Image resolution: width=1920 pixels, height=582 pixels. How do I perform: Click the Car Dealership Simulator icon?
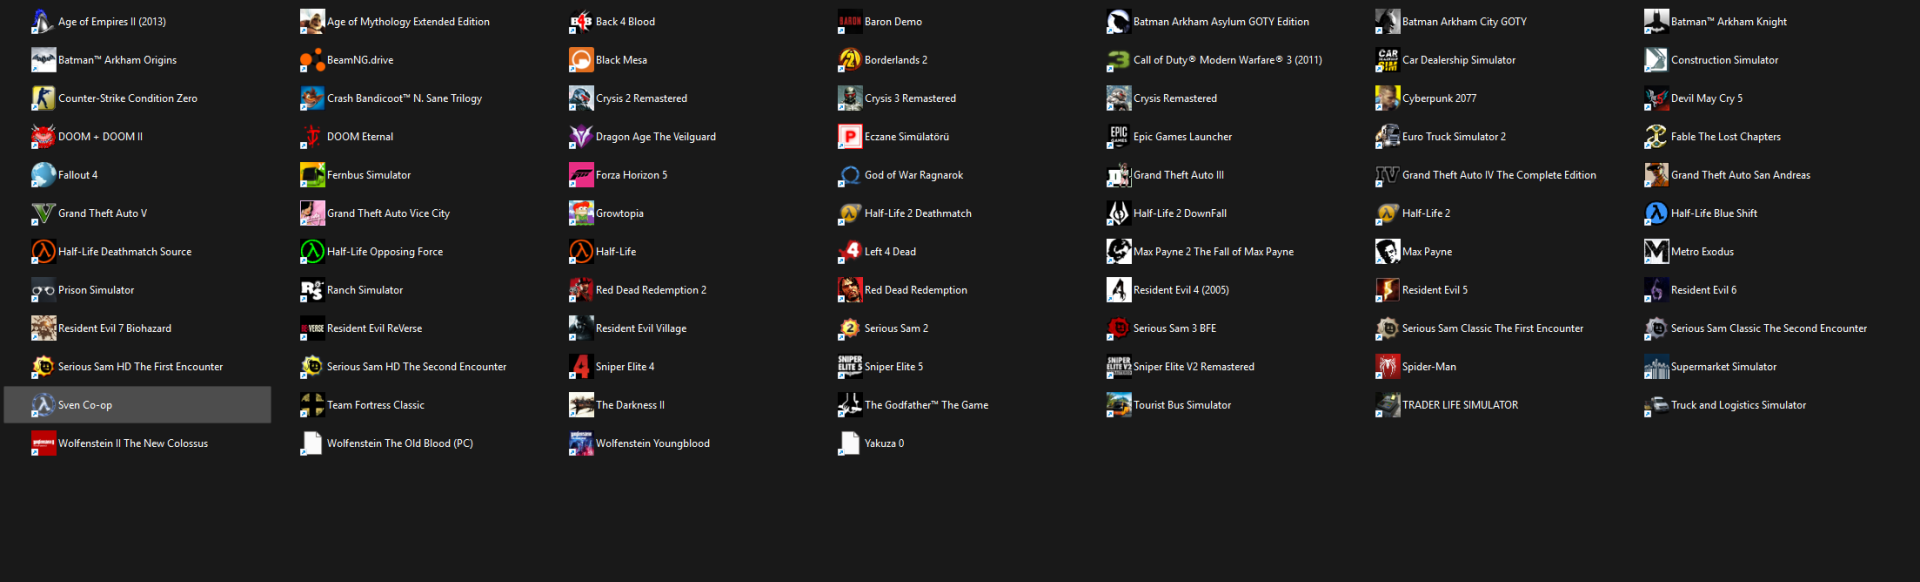click(x=1388, y=60)
